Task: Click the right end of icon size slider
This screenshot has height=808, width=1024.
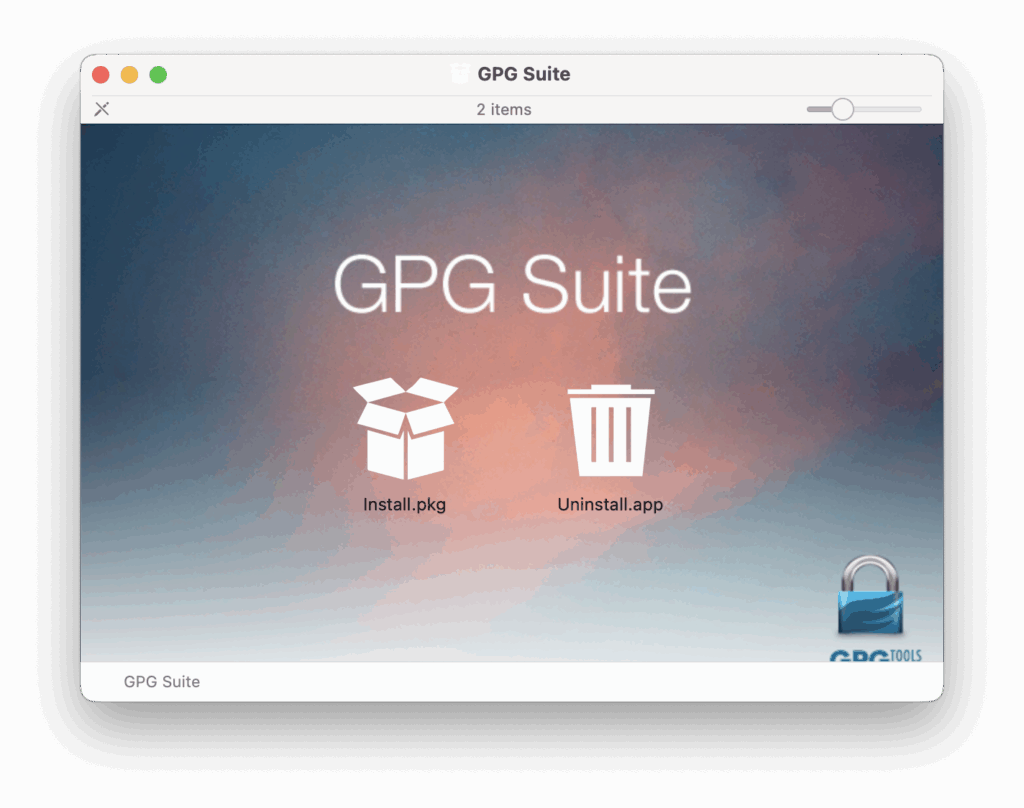Action: click(x=918, y=109)
